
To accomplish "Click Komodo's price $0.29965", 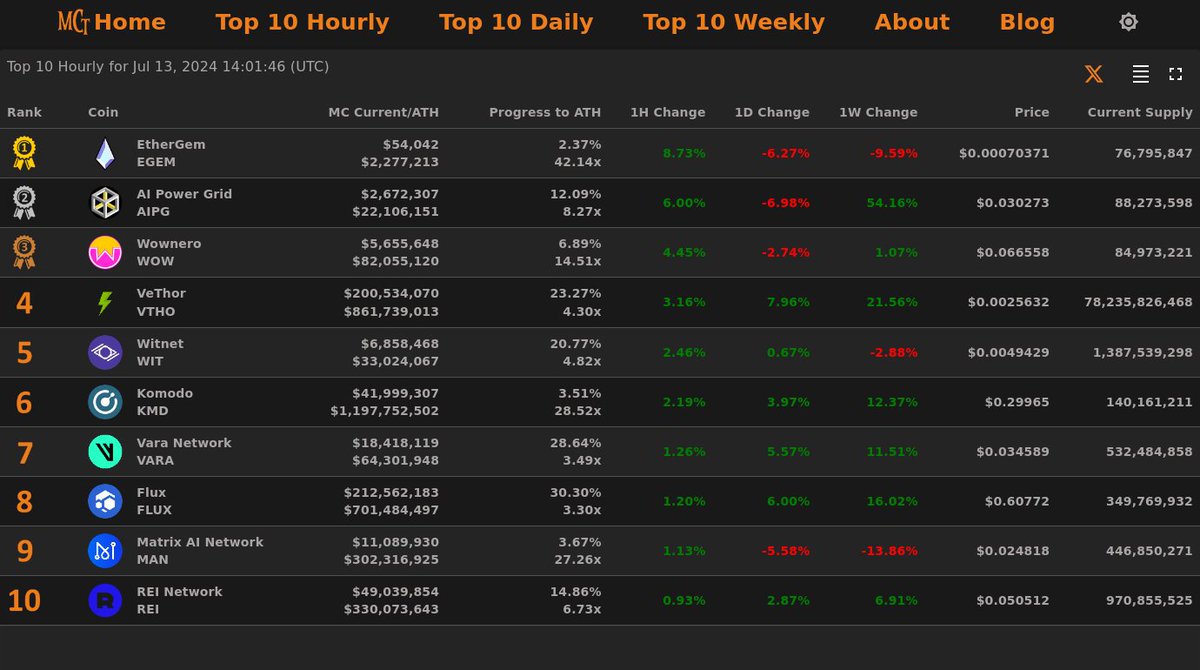I will tap(1017, 402).
